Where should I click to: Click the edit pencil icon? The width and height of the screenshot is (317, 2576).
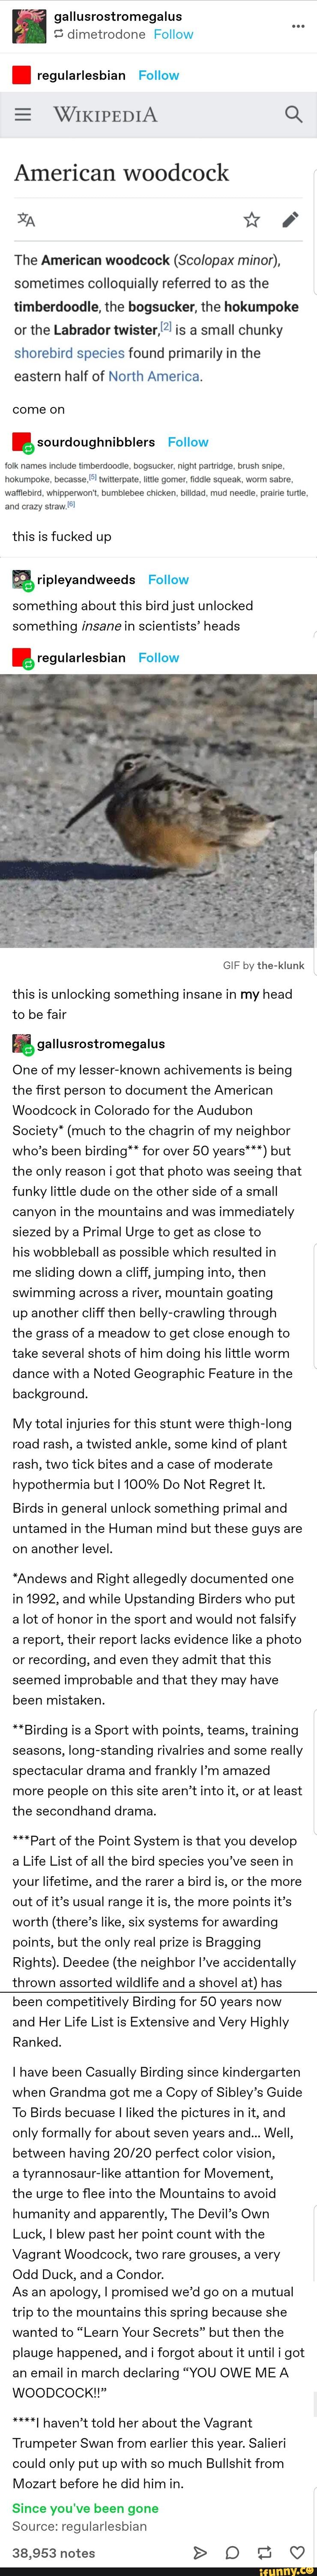[x=290, y=220]
